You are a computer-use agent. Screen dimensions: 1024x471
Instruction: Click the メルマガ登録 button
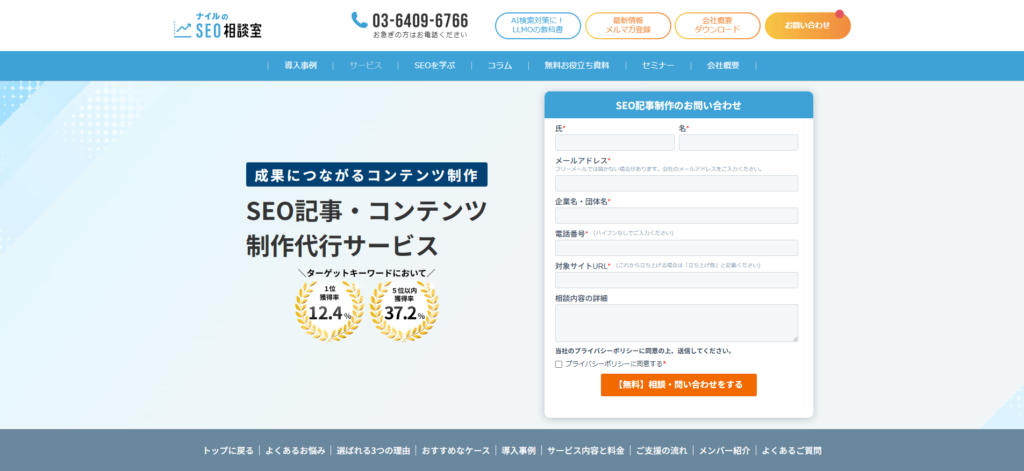point(628,25)
